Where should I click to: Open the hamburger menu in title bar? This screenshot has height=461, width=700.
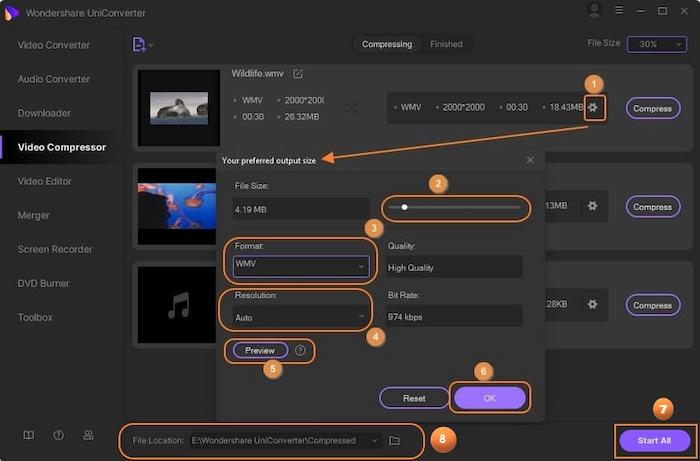(x=619, y=10)
